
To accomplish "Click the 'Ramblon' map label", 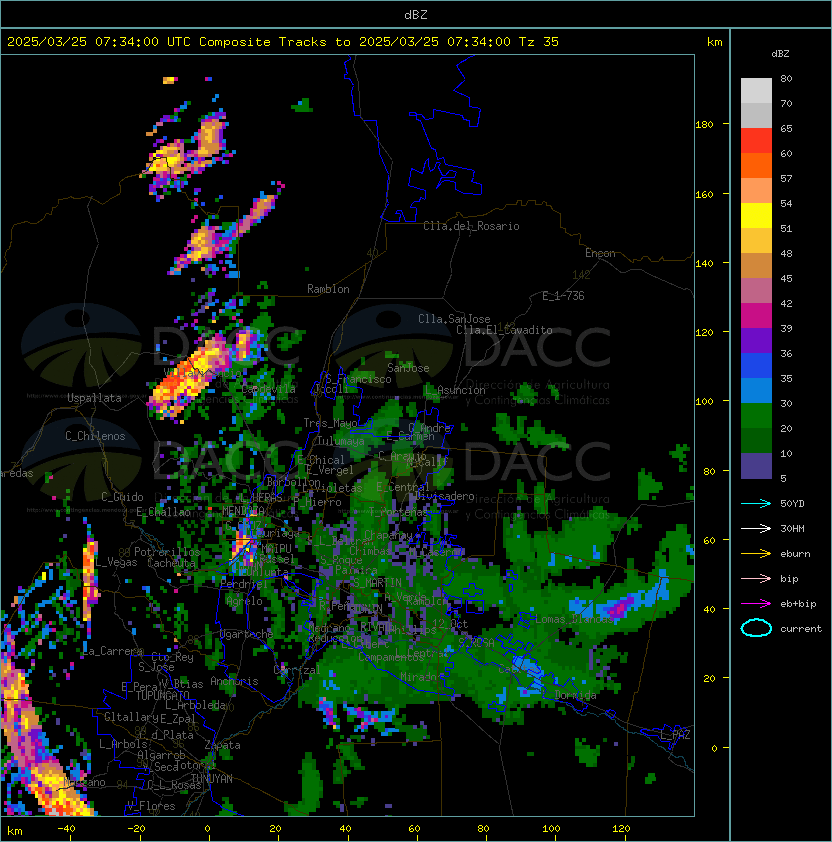I will click(328, 289).
